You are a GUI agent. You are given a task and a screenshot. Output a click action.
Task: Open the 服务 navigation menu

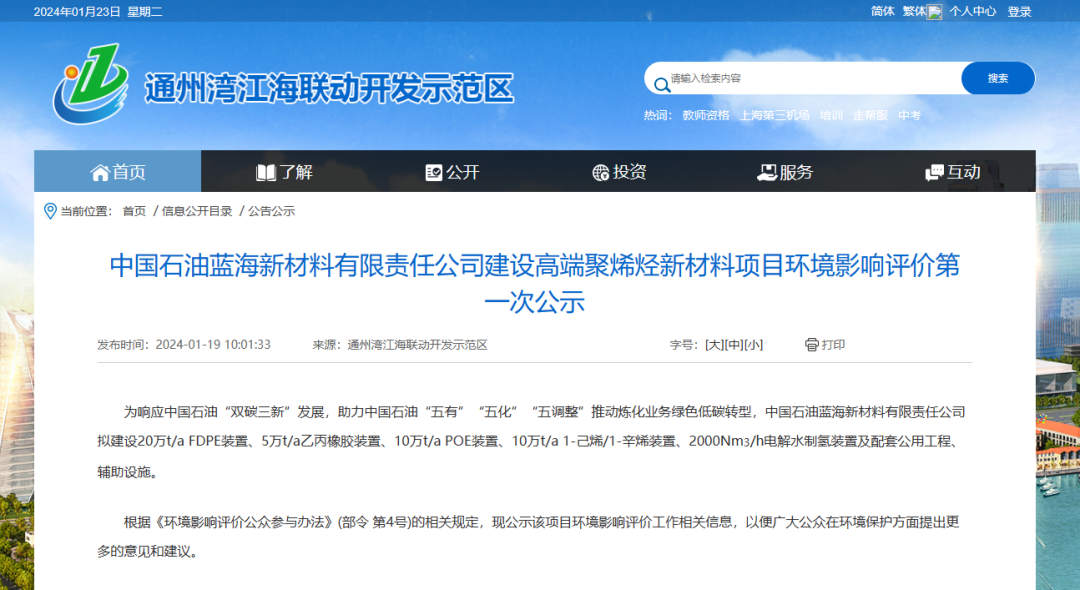tap(785, 171)
